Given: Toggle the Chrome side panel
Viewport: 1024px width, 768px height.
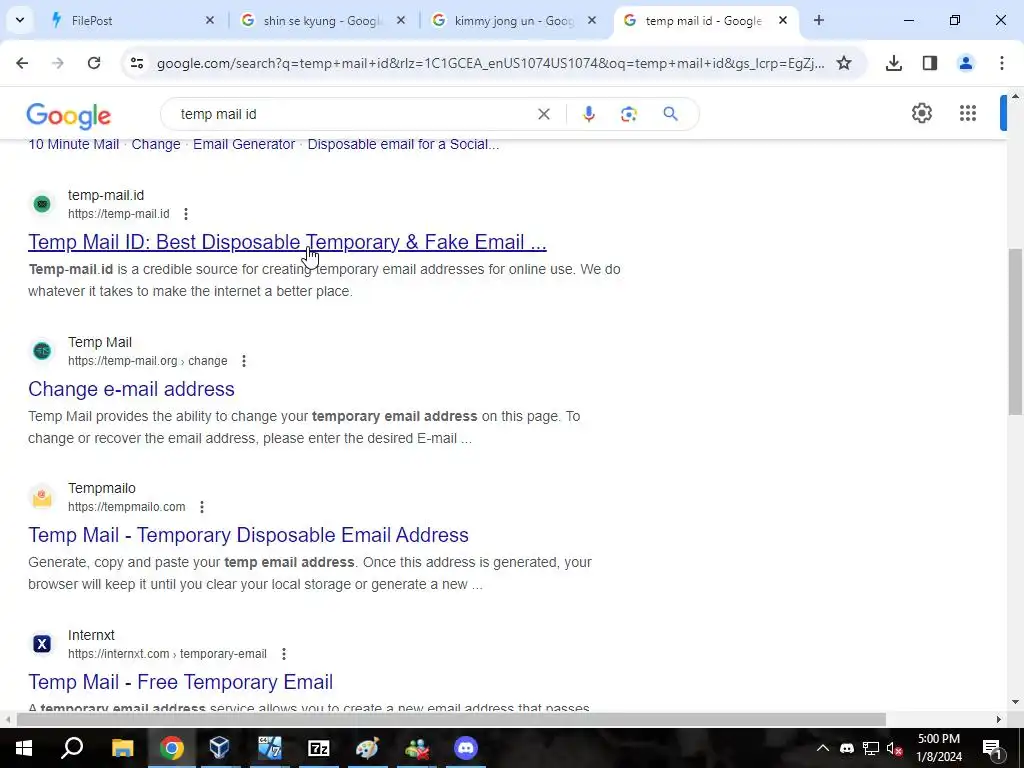Looking at the screenshot, I should point(930,63).
